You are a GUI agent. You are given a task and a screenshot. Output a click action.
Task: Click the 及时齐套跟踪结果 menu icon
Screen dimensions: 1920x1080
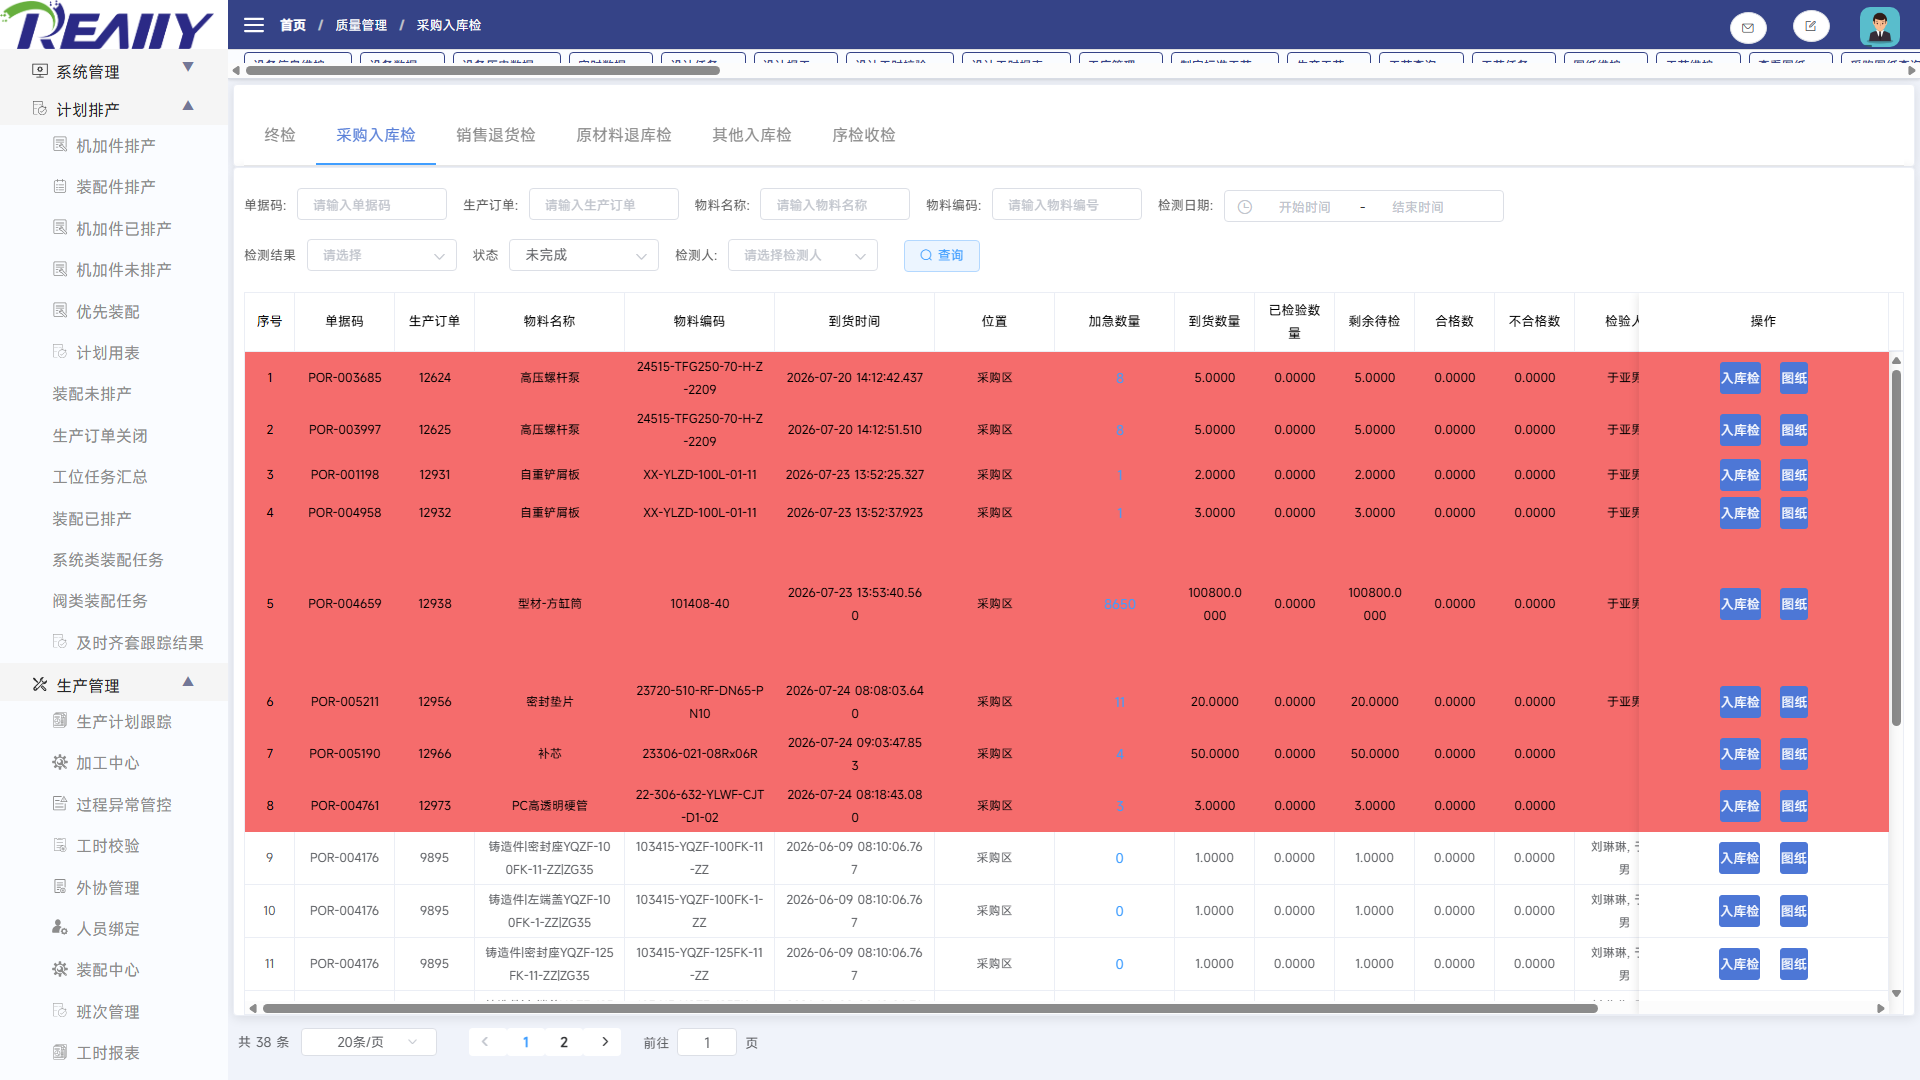60,642
